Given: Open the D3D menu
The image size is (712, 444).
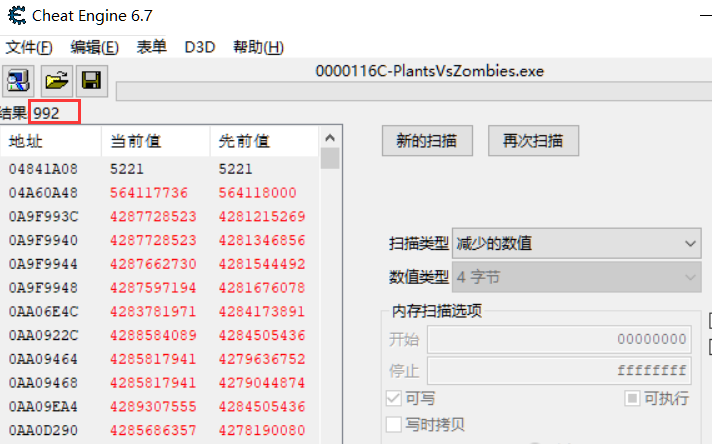Looking at the screenshot, I should (200, 47).
